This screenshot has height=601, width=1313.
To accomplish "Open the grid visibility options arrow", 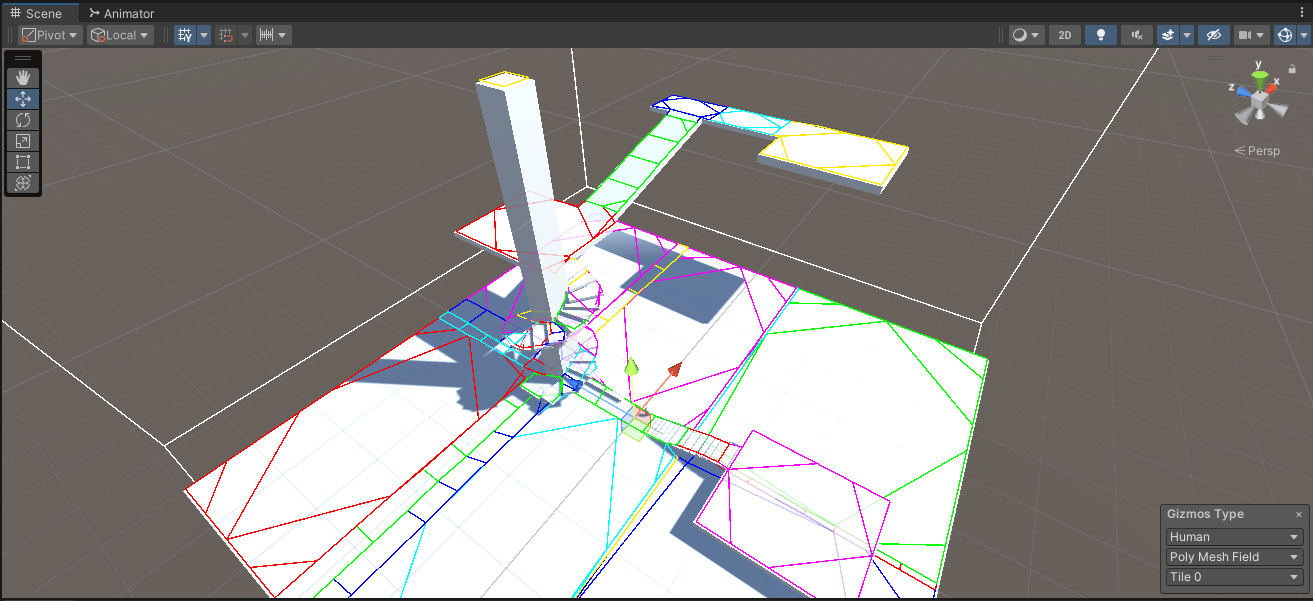I will point(204,35).
